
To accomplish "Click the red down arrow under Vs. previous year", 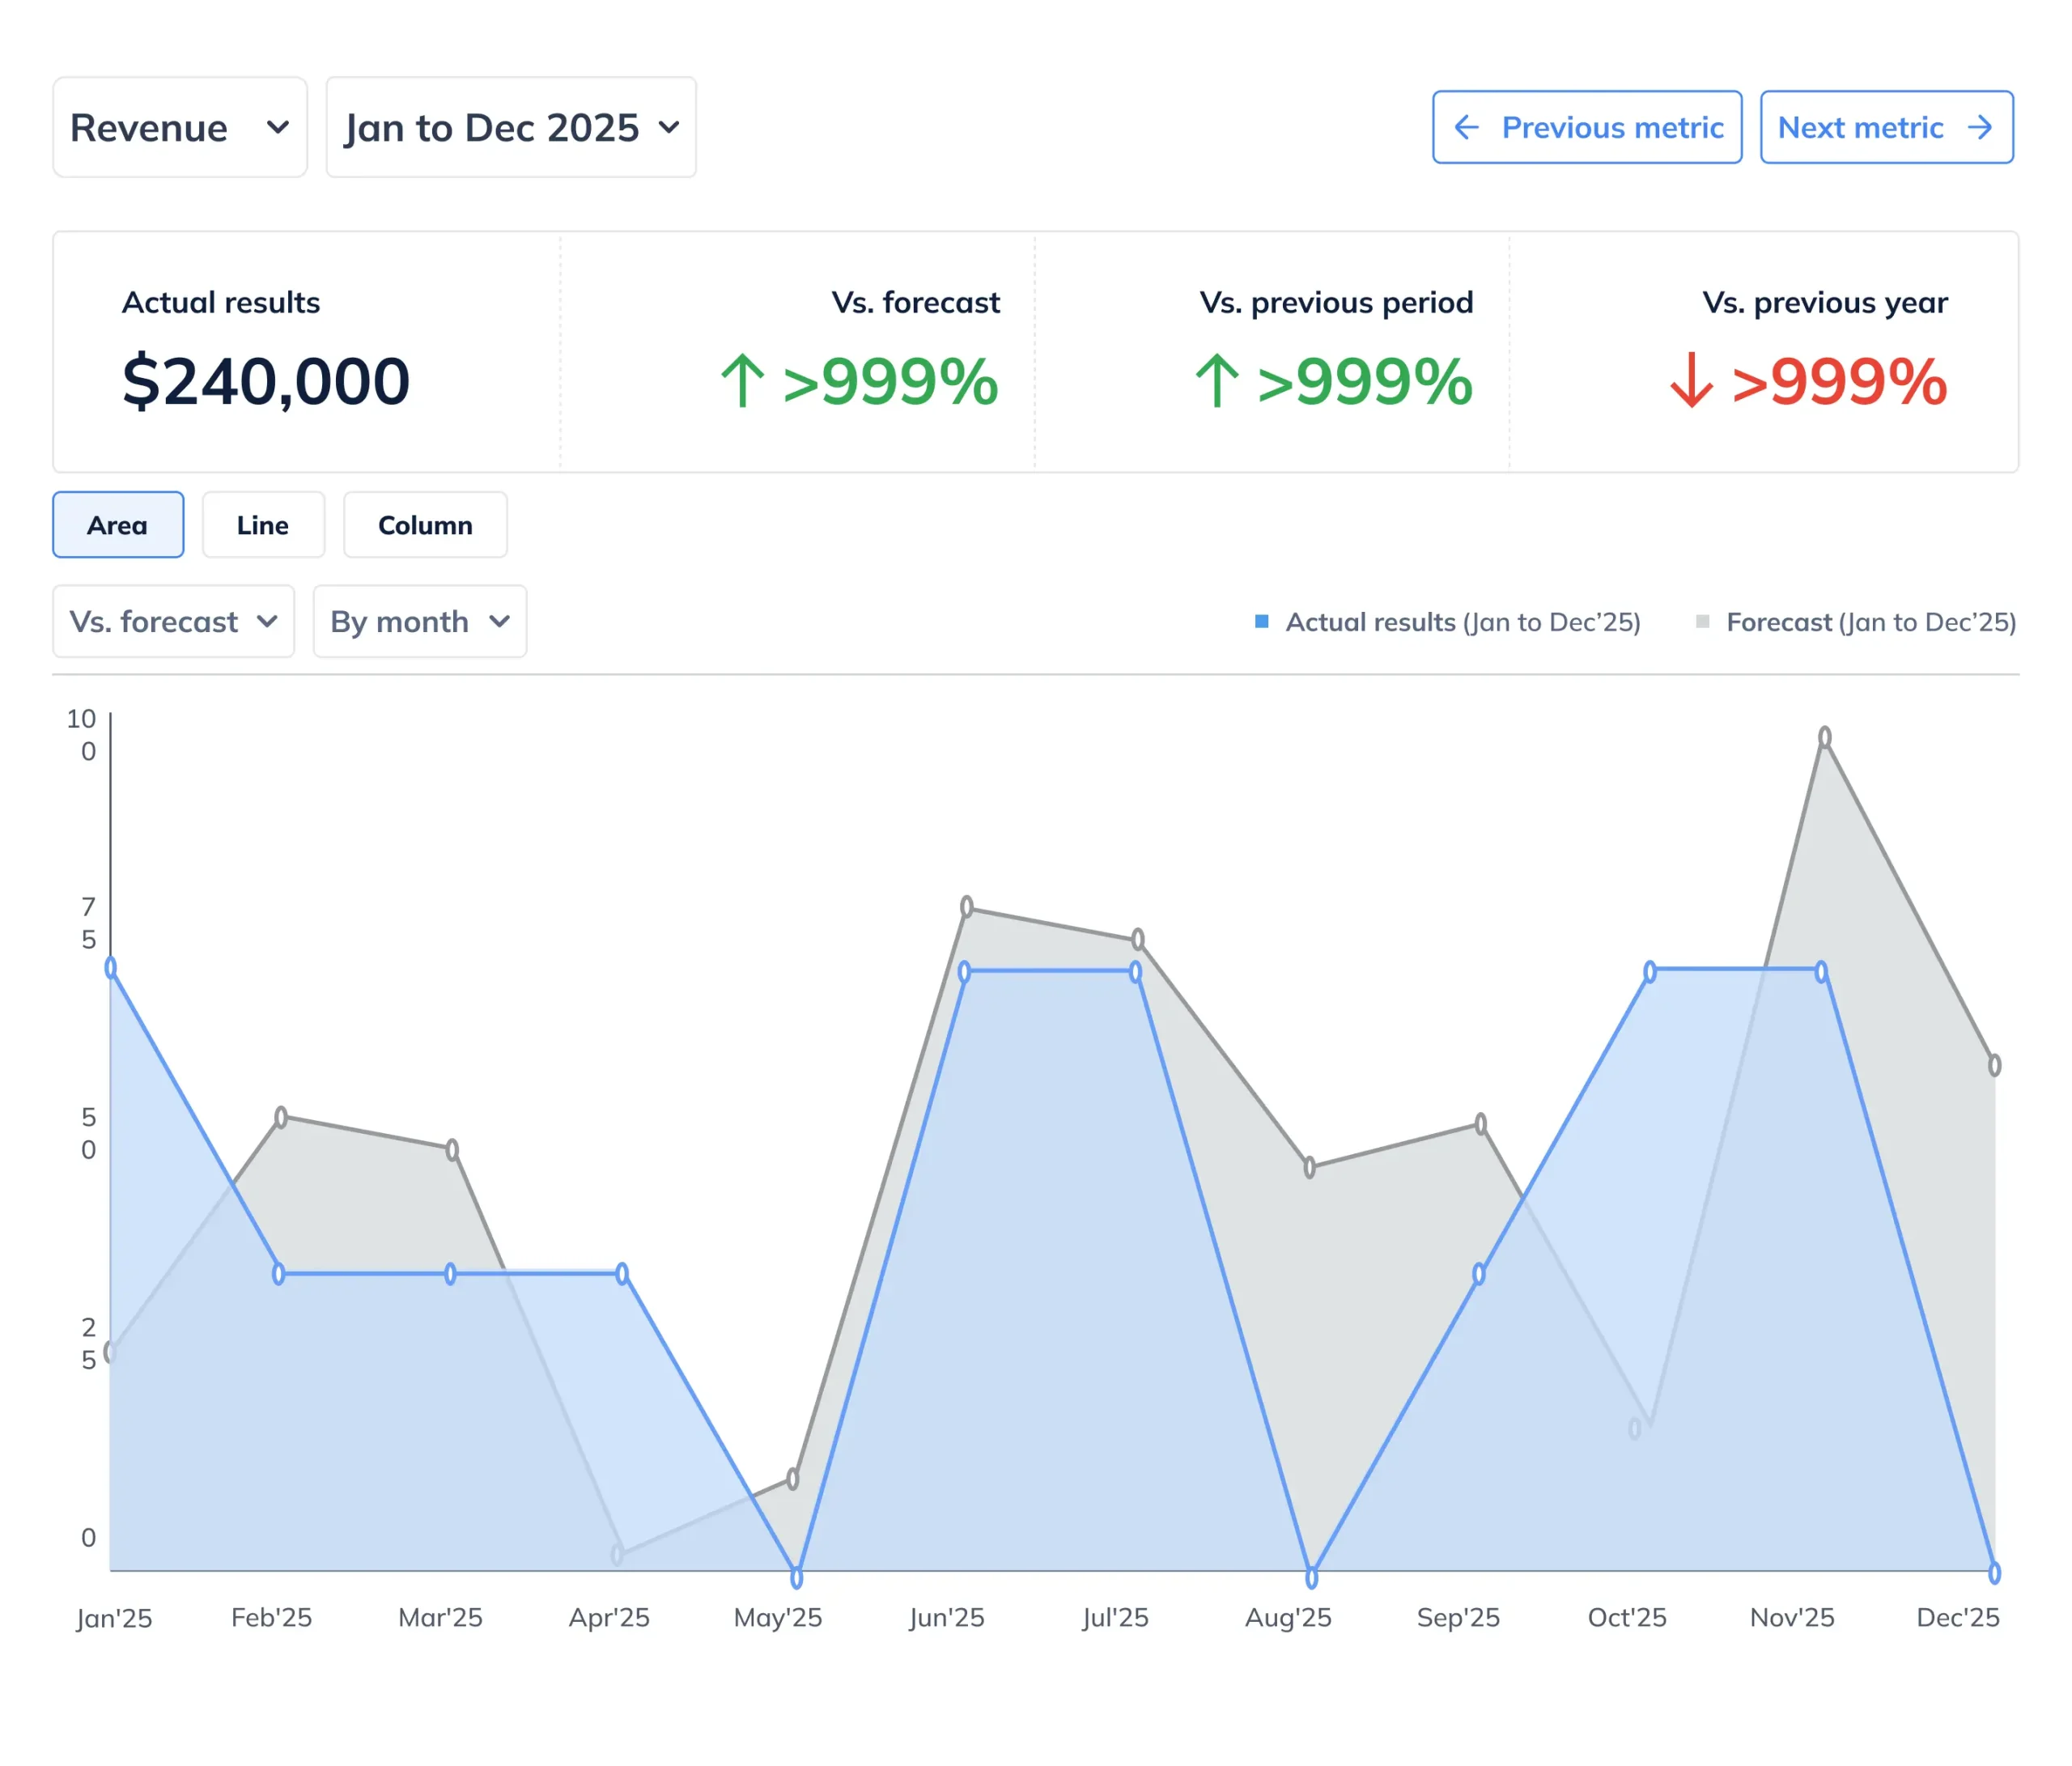I will 1691,381.
